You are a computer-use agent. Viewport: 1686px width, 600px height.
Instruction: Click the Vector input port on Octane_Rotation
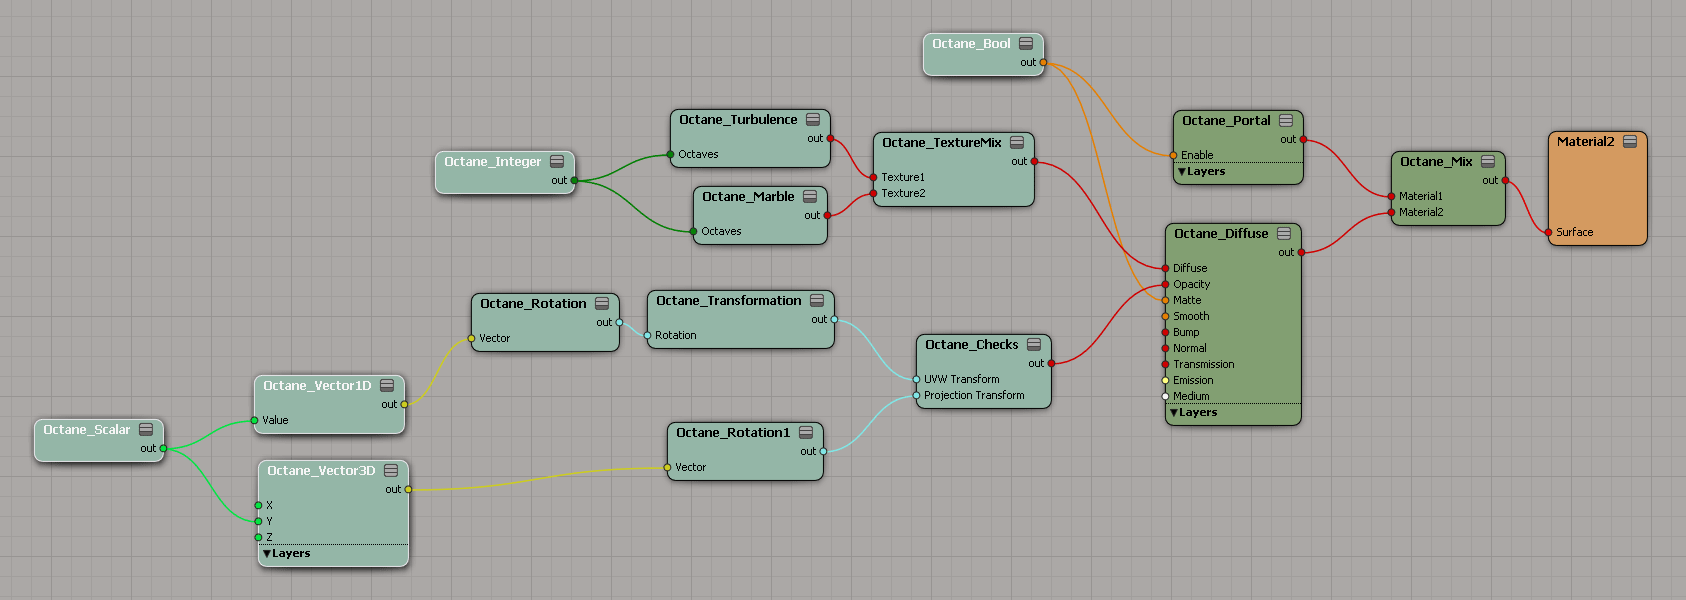click(471, 338)
